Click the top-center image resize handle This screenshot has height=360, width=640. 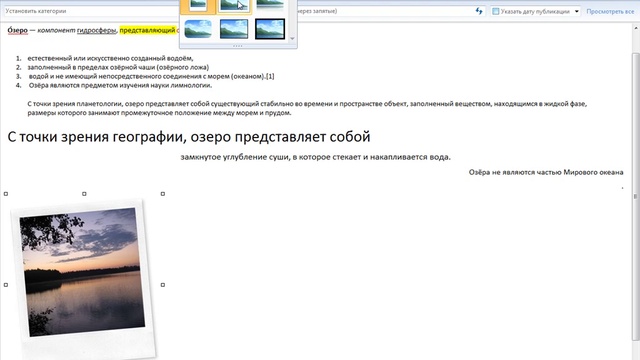(x=84, y=194)
